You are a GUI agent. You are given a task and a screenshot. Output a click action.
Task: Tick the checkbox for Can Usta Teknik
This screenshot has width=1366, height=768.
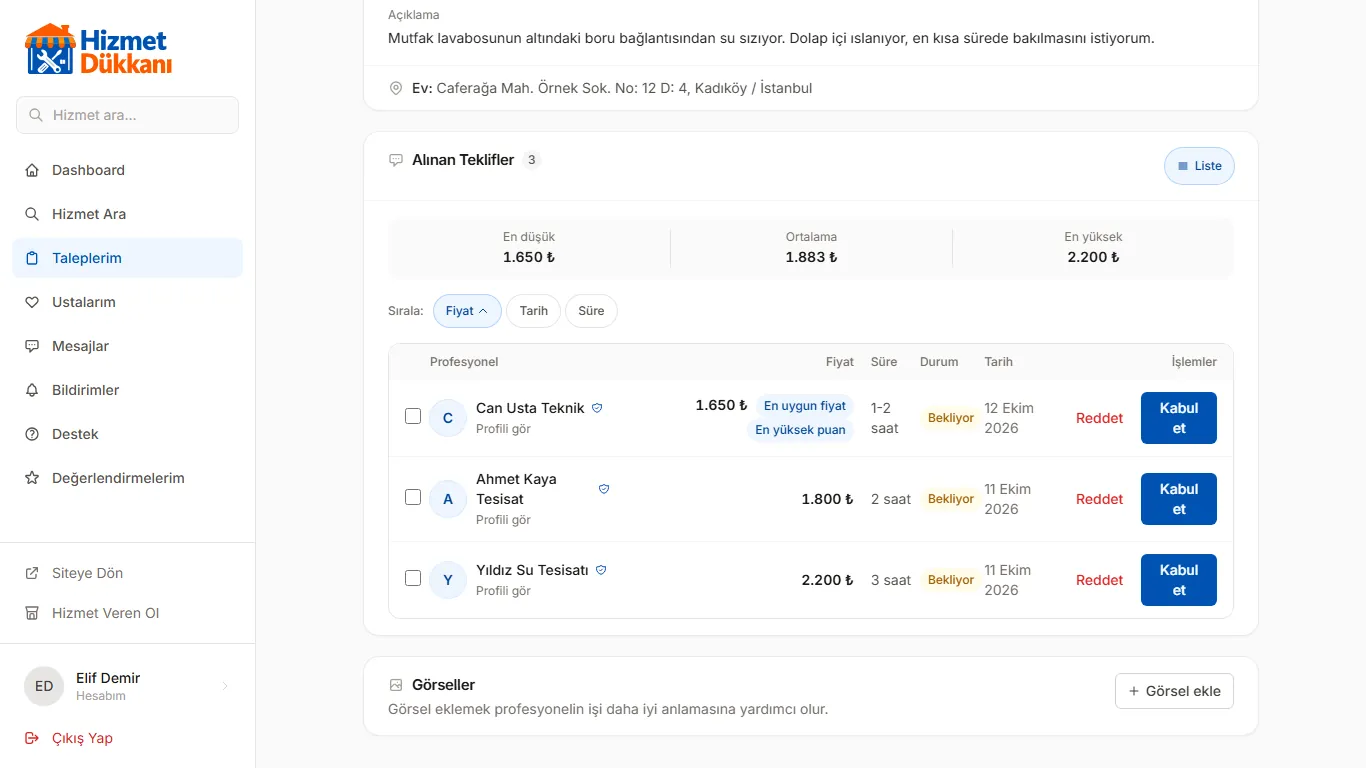[x=413, y=416]
